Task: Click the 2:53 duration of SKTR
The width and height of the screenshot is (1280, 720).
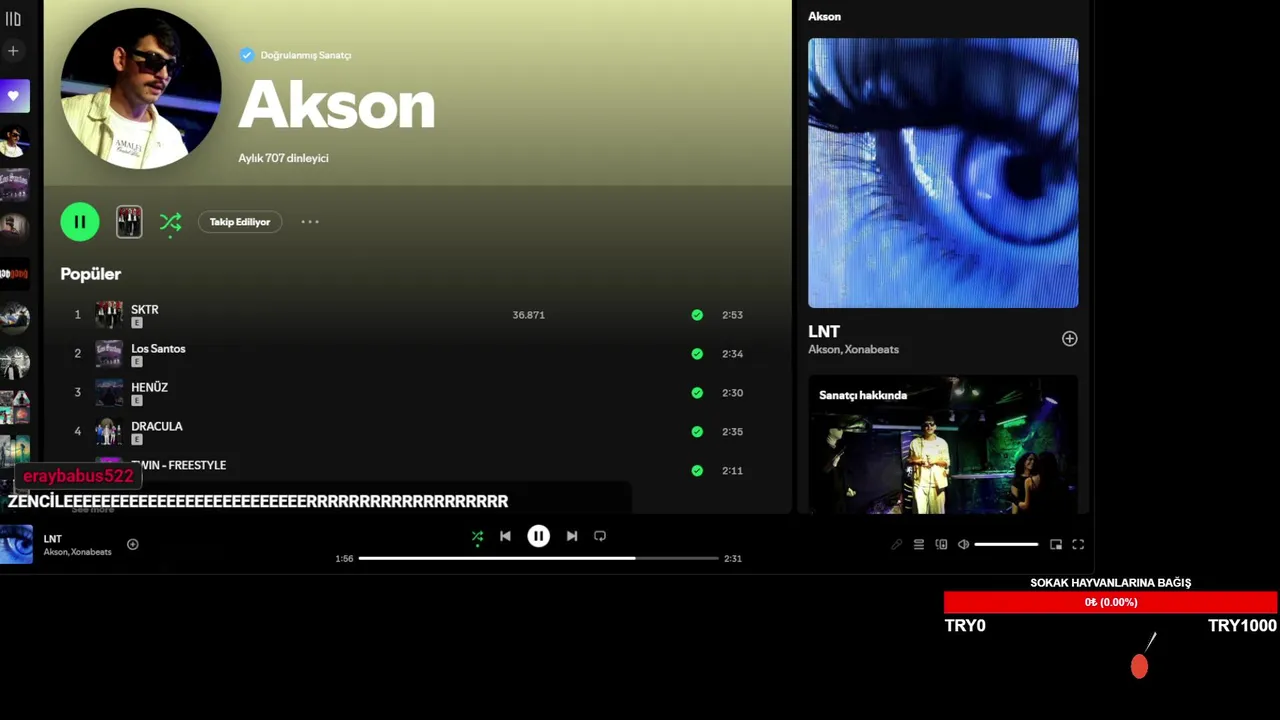Action: point(732,315)
